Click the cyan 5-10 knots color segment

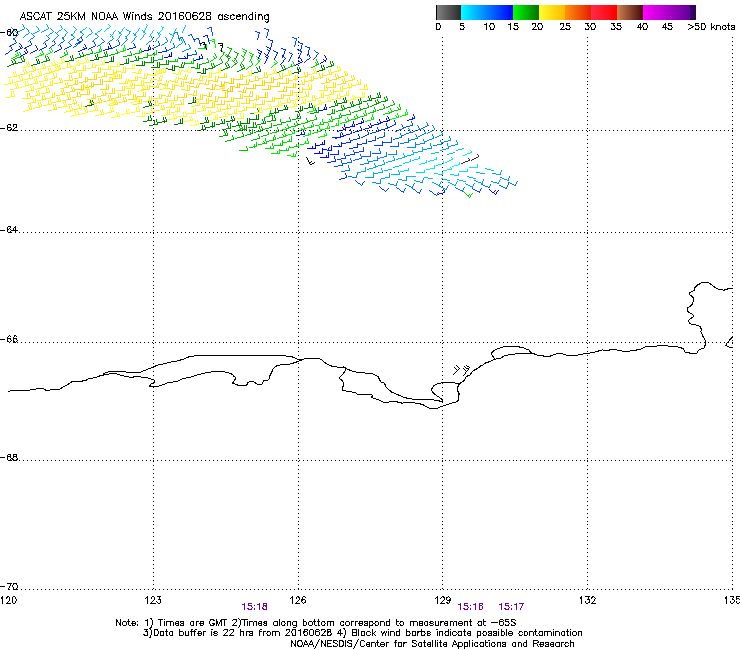tap(474, 12)
